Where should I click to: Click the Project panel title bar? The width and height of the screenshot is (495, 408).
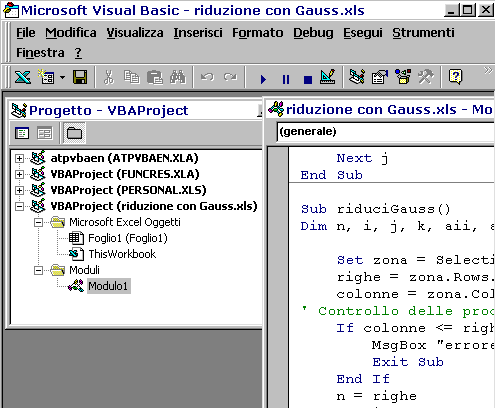tap(135, 110)
